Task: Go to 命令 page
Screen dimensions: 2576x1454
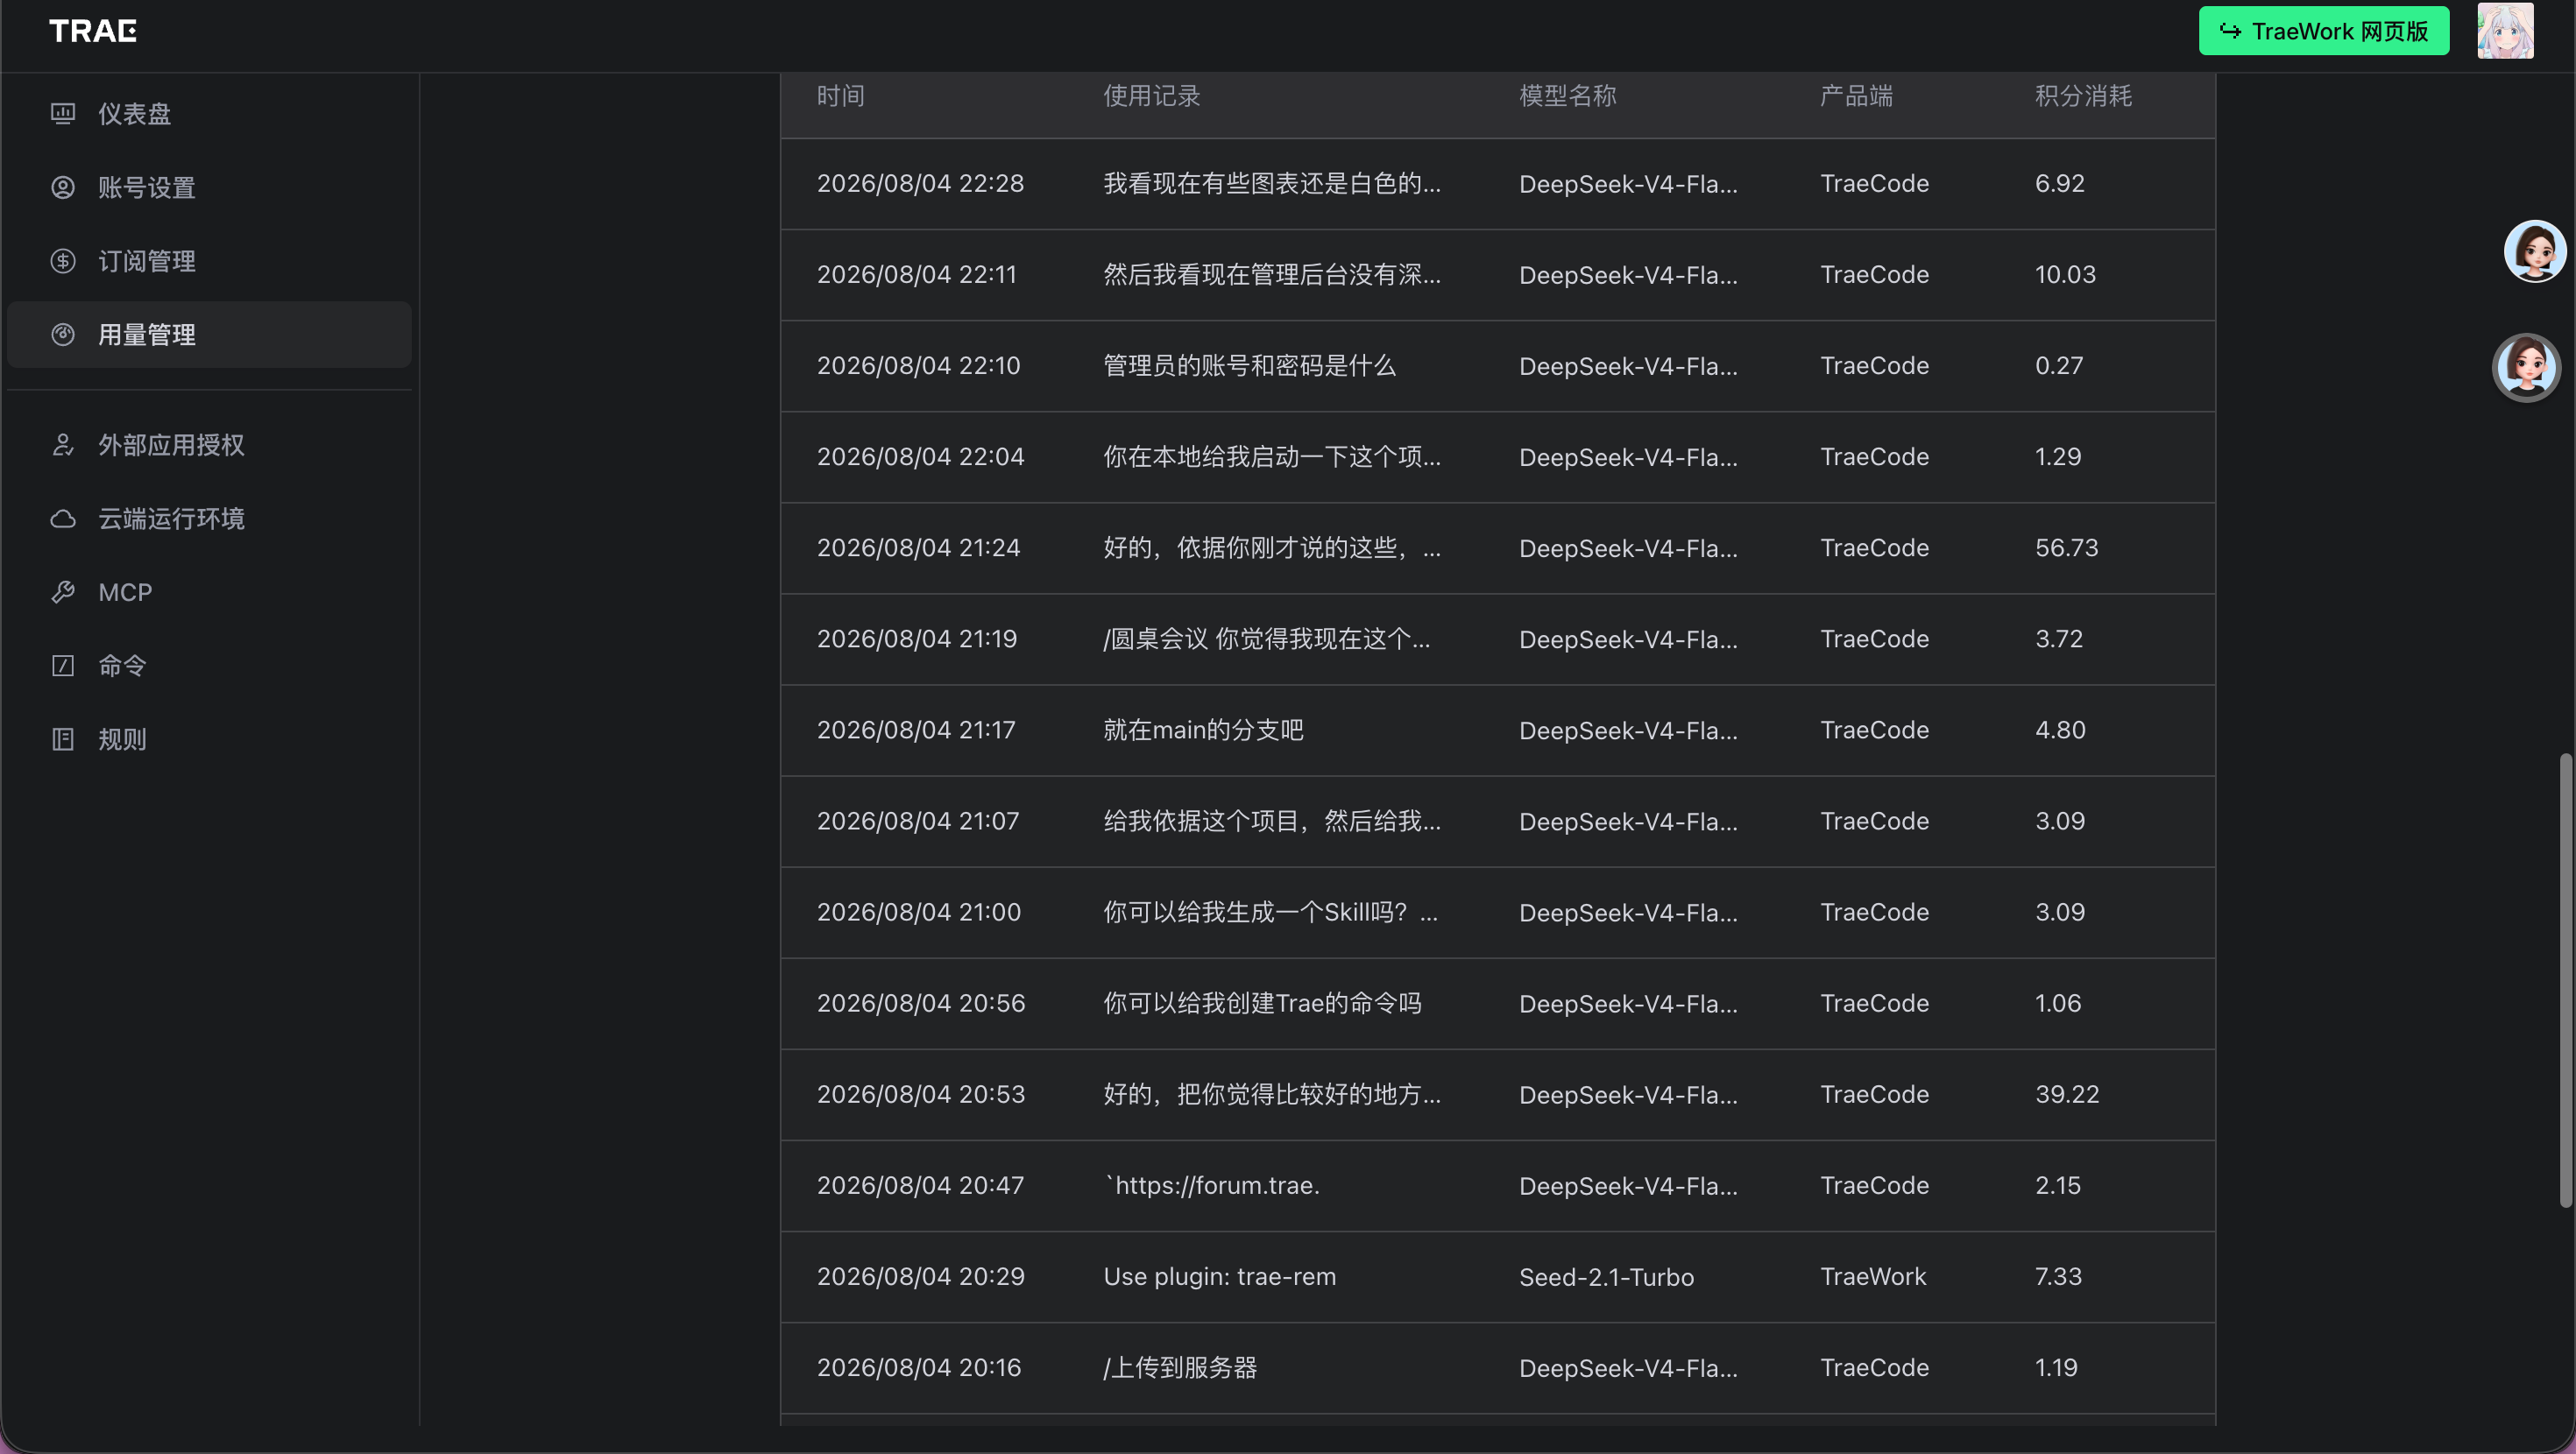Action: (209, 666)
